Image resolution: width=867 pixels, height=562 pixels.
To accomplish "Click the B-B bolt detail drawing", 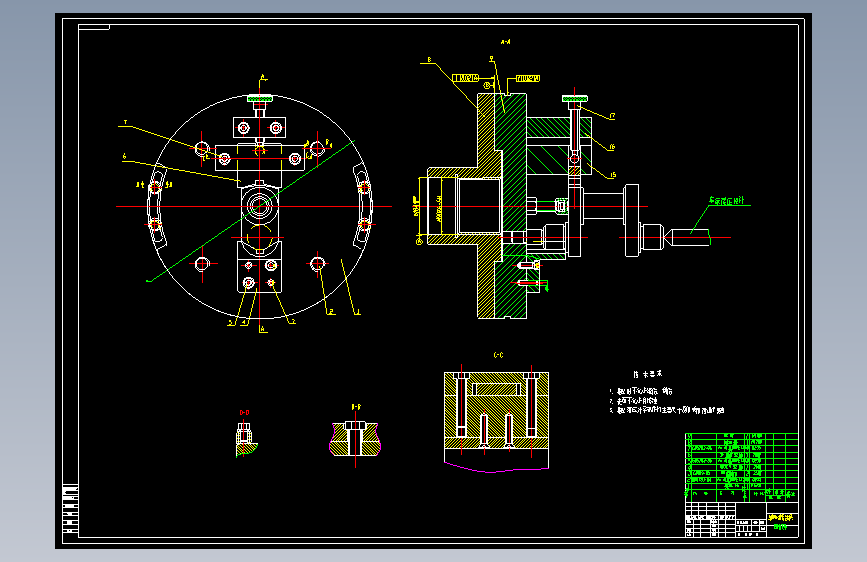I will [355, 439].
